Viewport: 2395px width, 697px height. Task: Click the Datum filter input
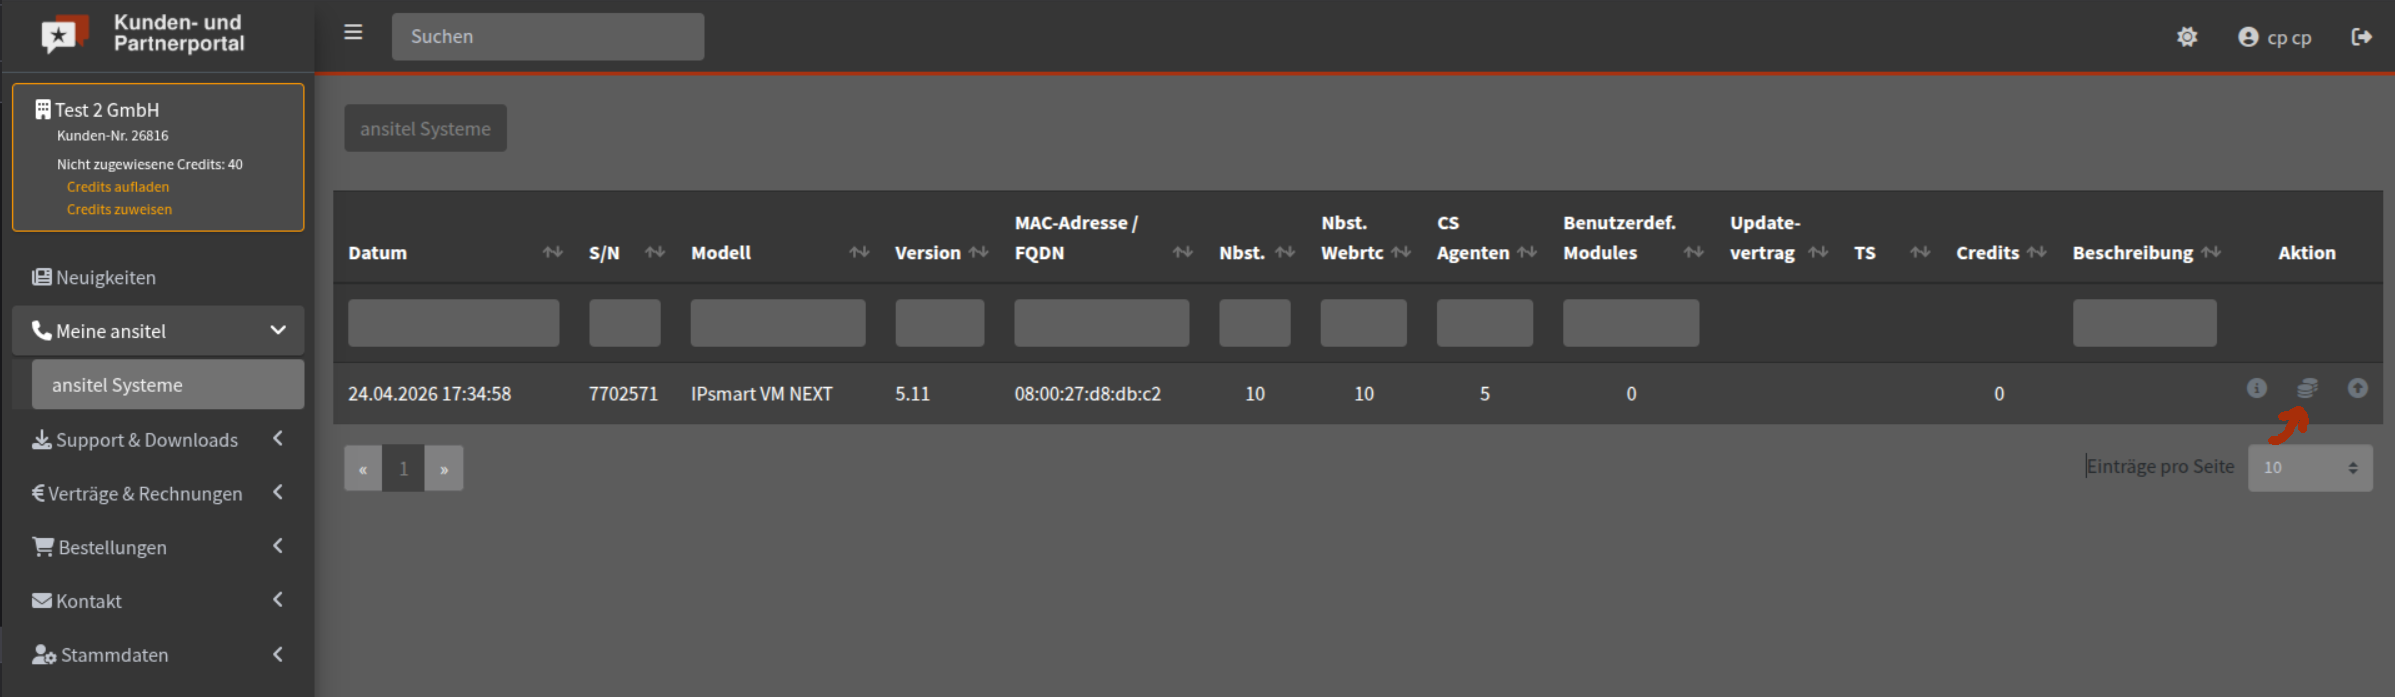tap(454, 323)
